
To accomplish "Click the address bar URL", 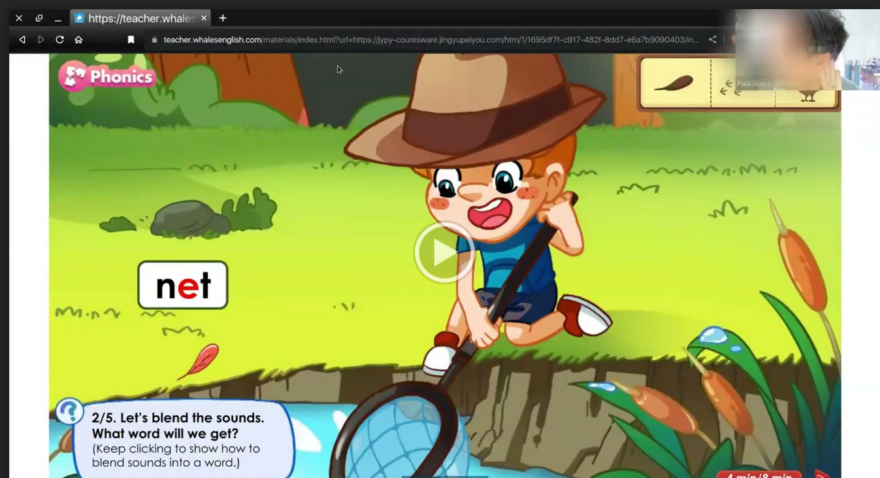I will point(430,40).
